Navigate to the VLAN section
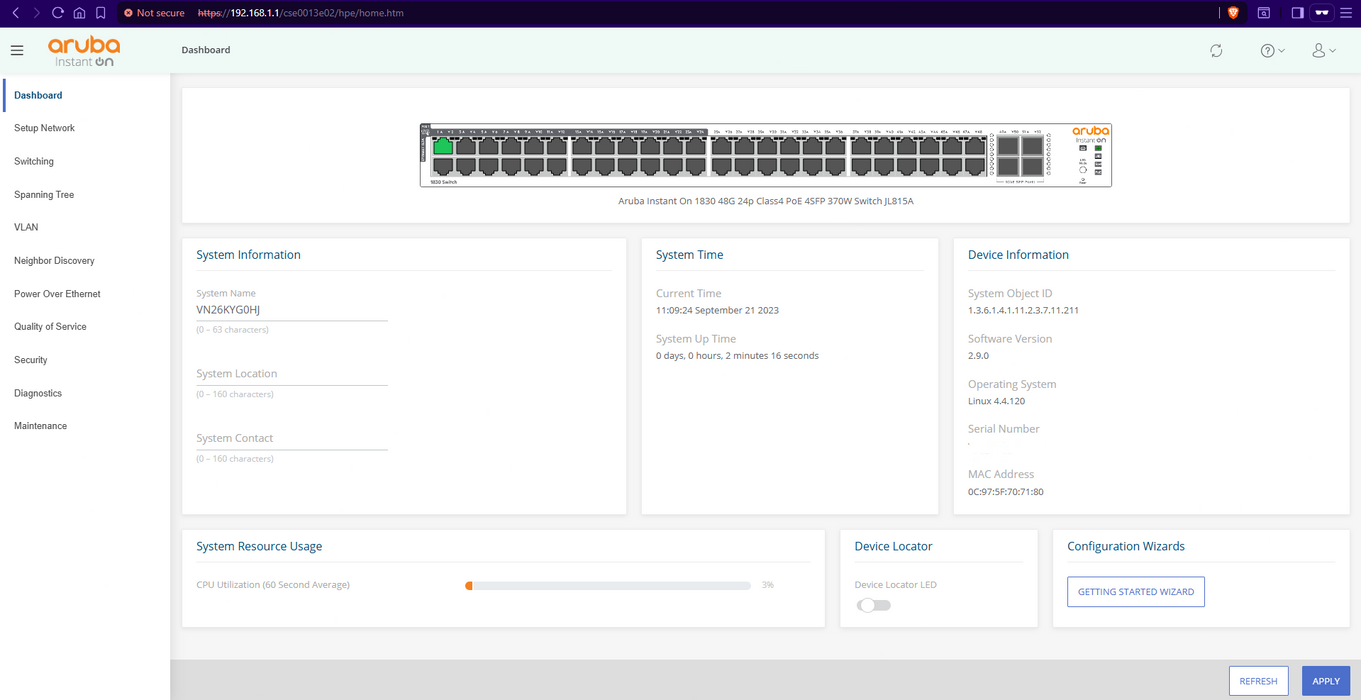 (26, 227)
